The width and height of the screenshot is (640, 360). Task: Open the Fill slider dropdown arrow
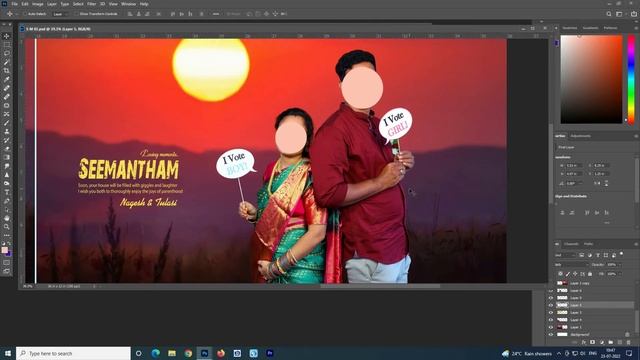point(620,274)
